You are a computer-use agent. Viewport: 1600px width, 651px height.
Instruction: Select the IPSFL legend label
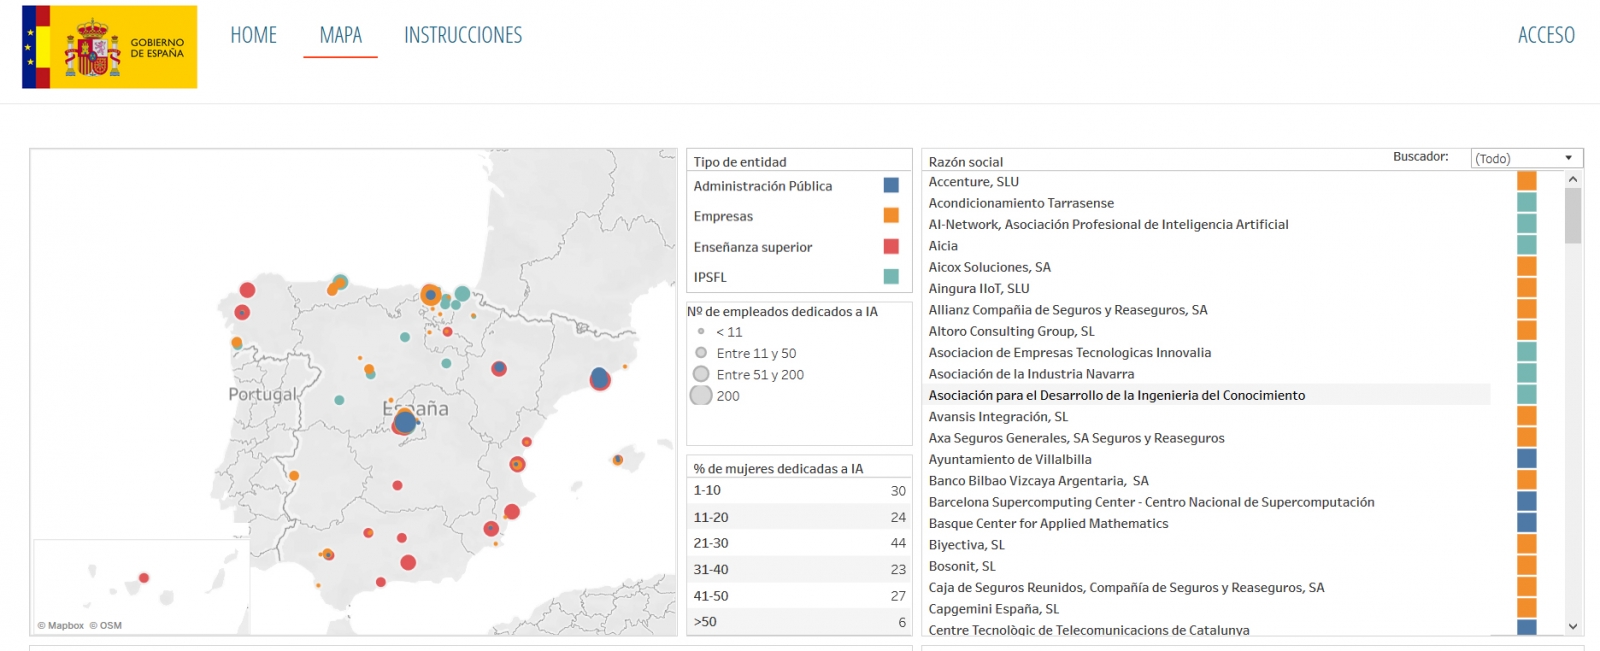click(710, 277)
